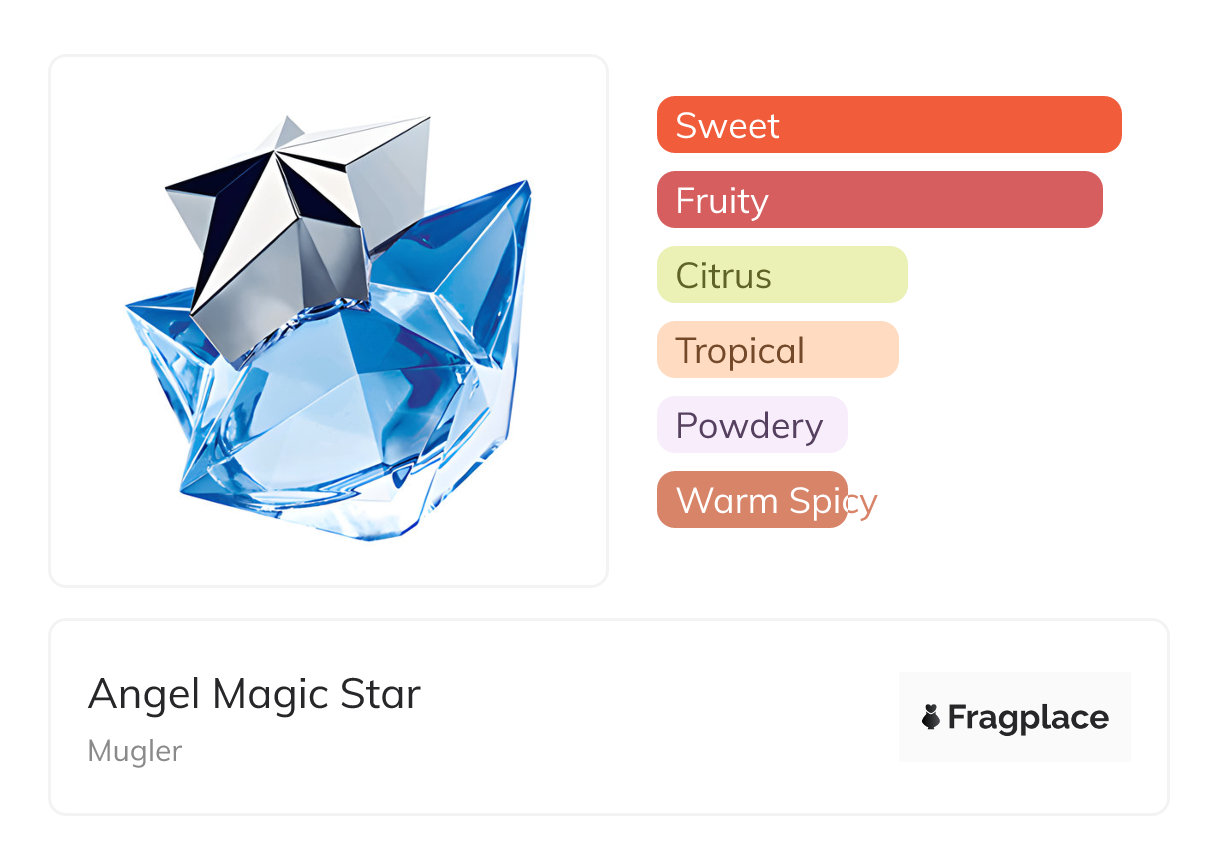Click the word Sweet
This screenshot has height=864, width=1218.
pyautogui.click(x=727, y=126)
